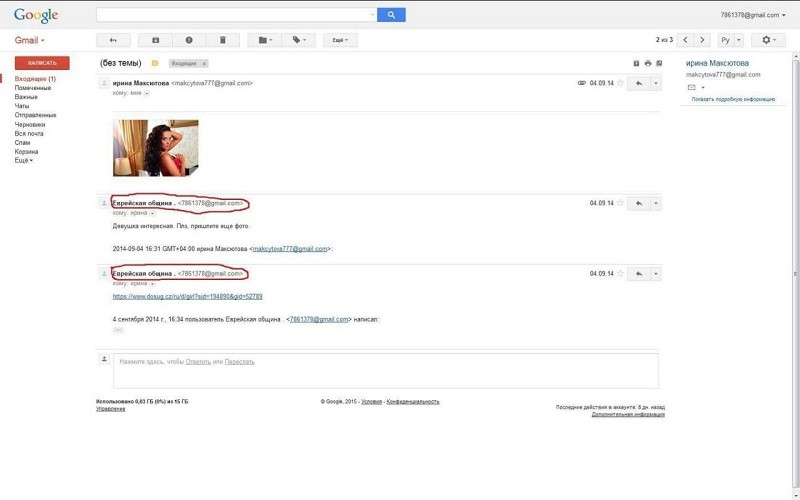
Task: Delete the conversation with trash icon
Action: [222, 40]
